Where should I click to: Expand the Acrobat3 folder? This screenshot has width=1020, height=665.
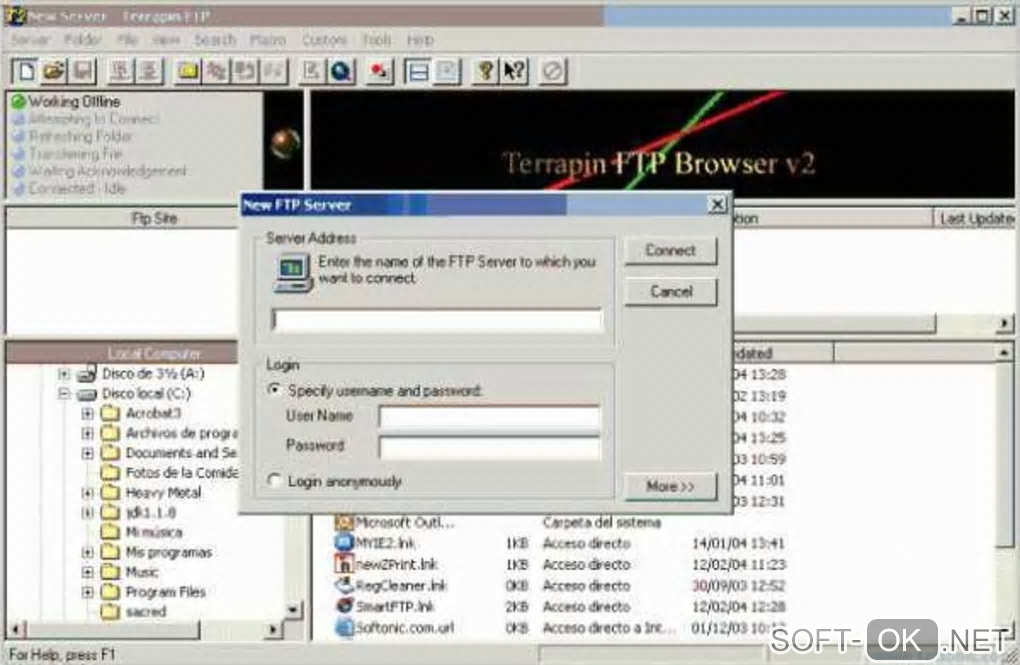pyautogui.click(x=87, y=413)
